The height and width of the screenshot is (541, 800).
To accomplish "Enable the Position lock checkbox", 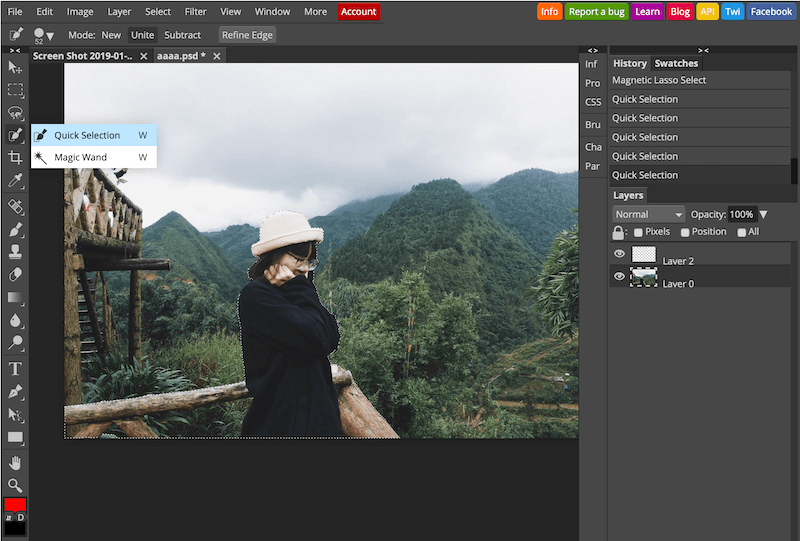I will (685, 232).
